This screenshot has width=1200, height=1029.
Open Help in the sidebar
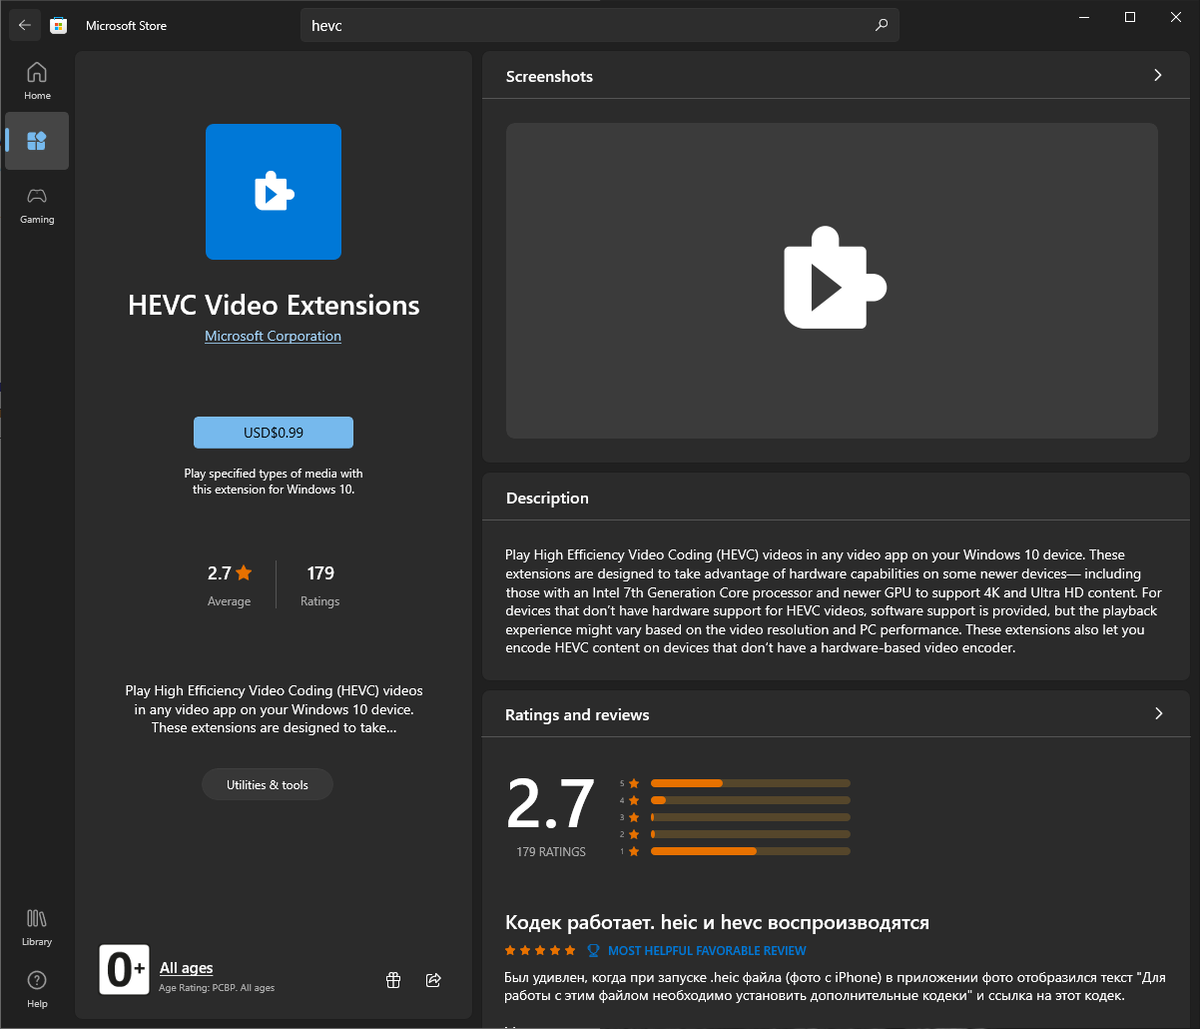[37, 989]
